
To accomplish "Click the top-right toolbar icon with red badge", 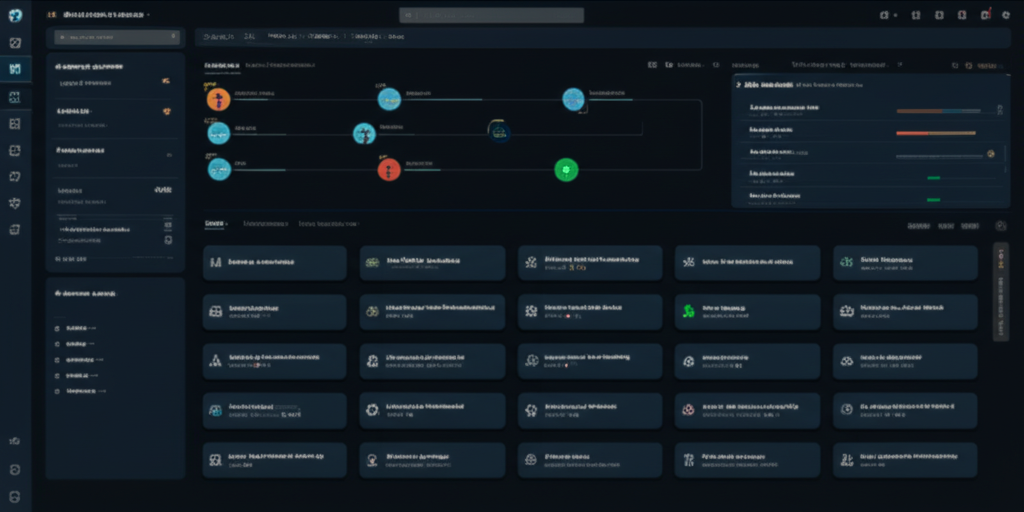I will point(986,15).
